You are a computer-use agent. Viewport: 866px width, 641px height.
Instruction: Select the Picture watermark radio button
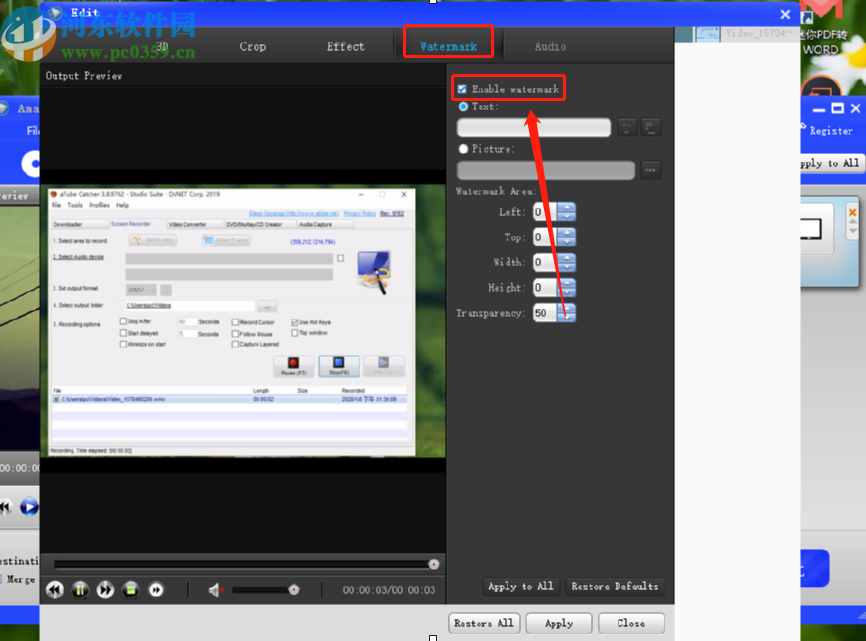[463, 149]
